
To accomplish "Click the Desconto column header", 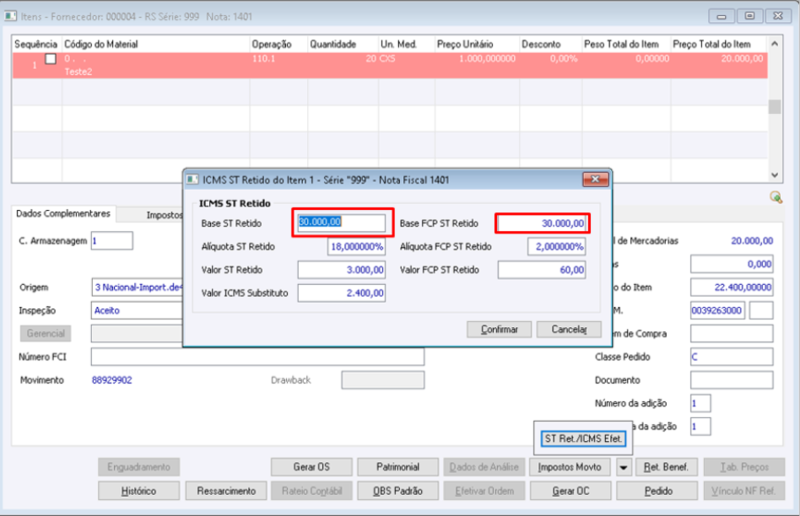I will 551,44.
